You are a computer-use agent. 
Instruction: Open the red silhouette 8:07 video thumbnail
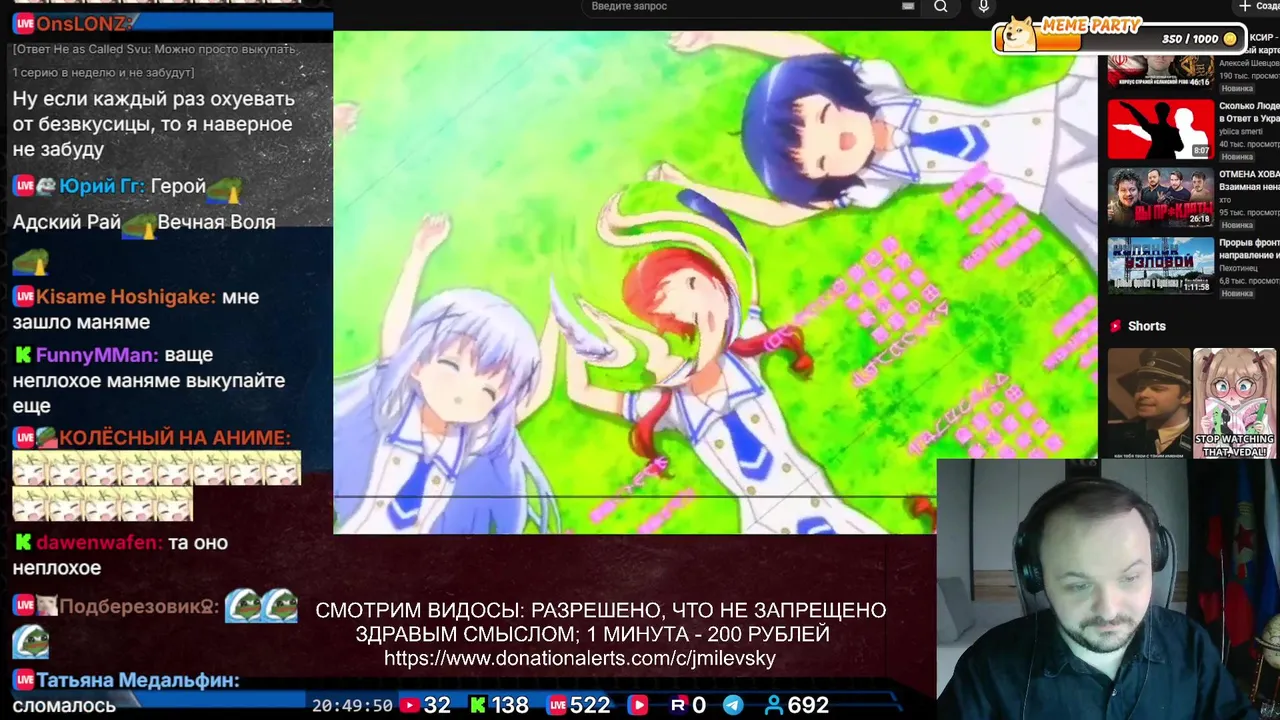tap(1160, 128)
